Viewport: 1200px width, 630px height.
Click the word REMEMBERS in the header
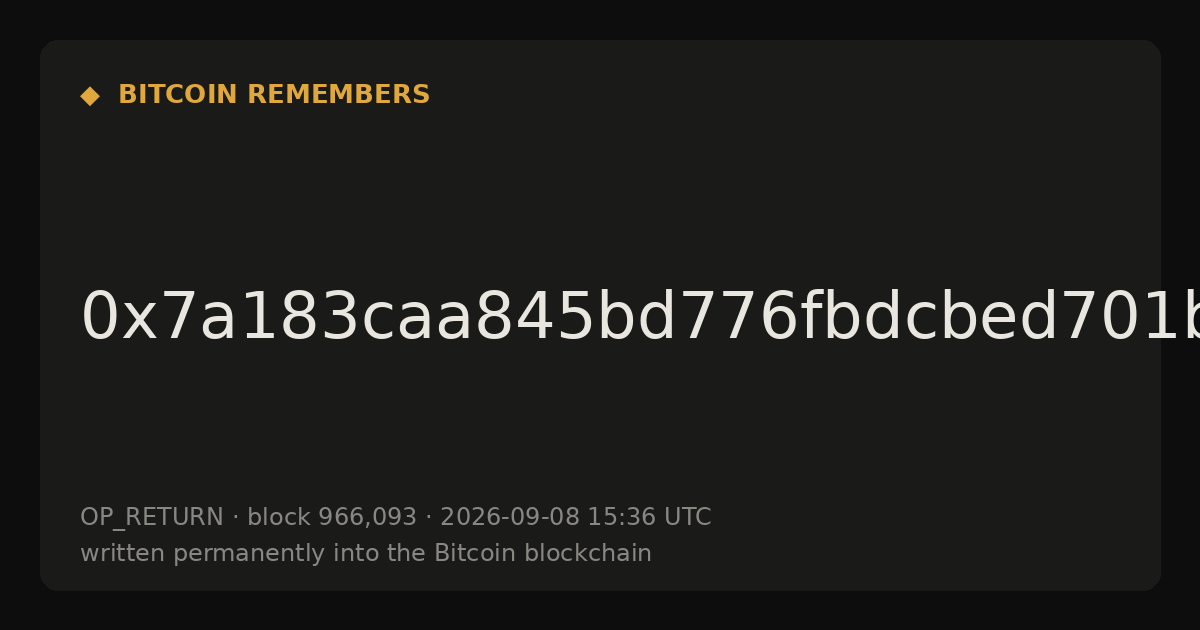click(338, 95)
